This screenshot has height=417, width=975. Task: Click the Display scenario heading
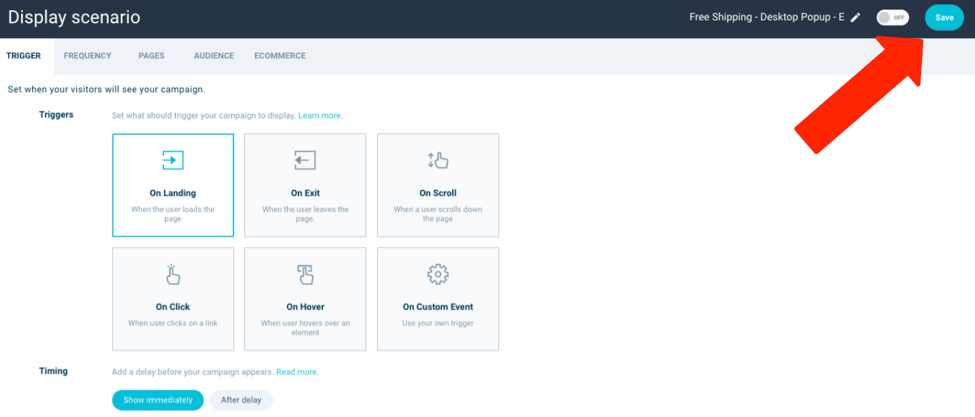tap(74, 17)
